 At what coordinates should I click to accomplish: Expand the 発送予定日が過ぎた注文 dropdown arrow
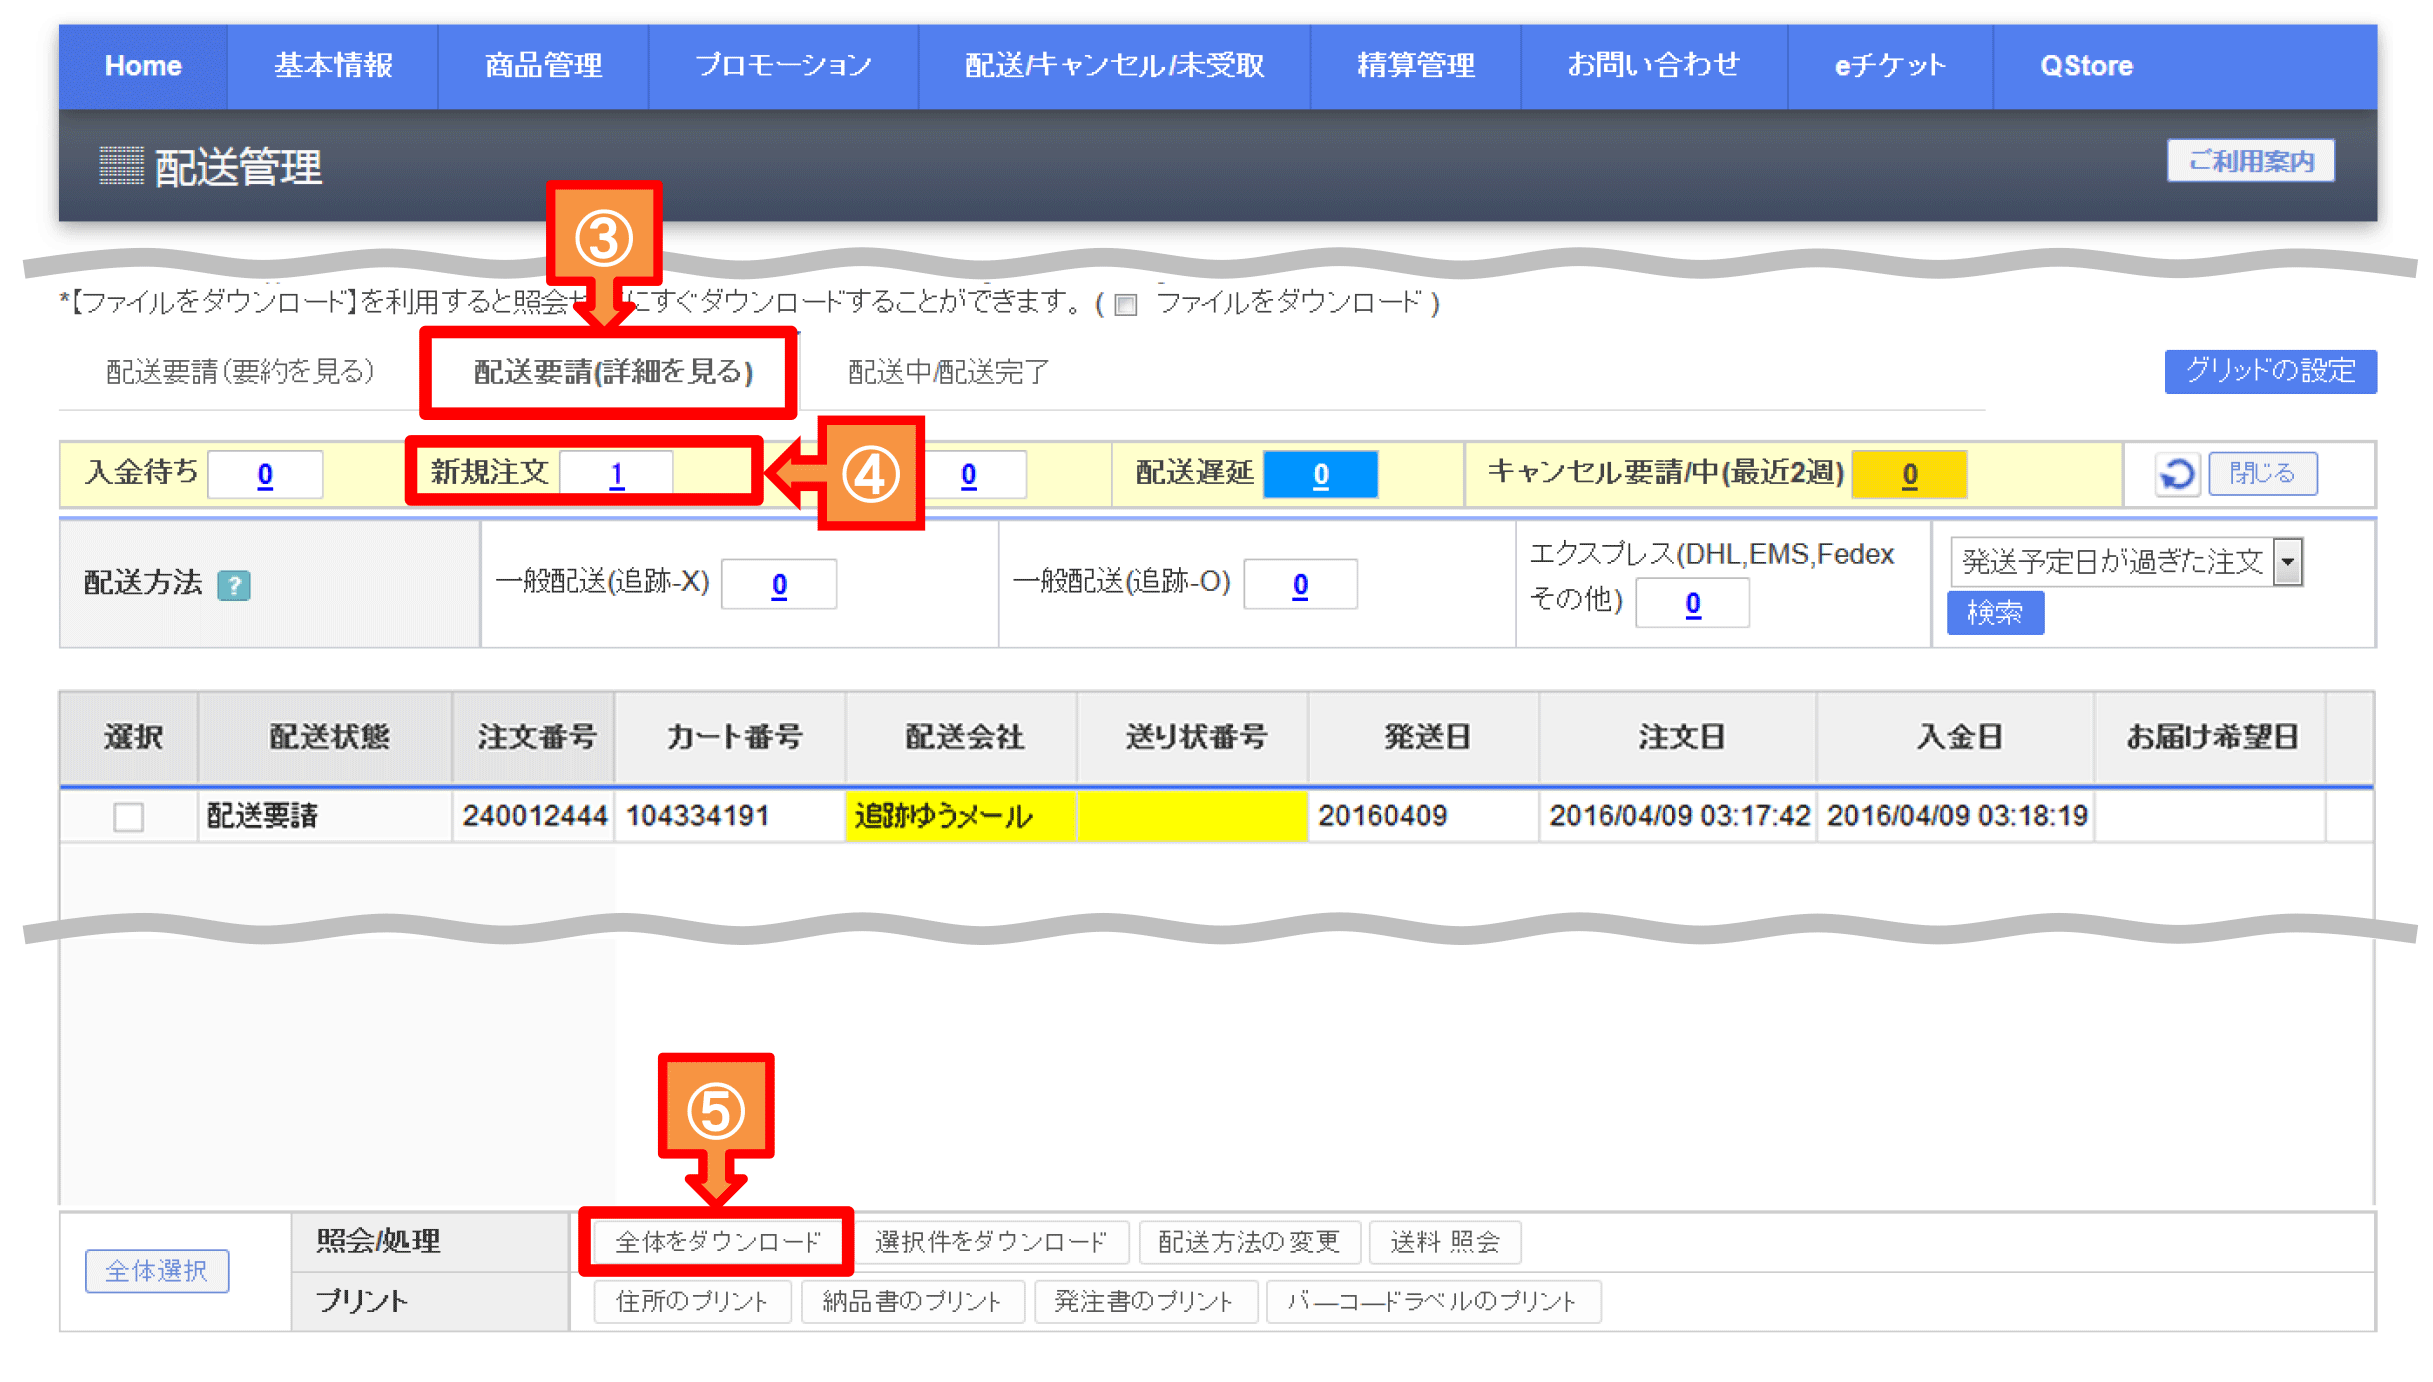click(x=2288, y=561)
